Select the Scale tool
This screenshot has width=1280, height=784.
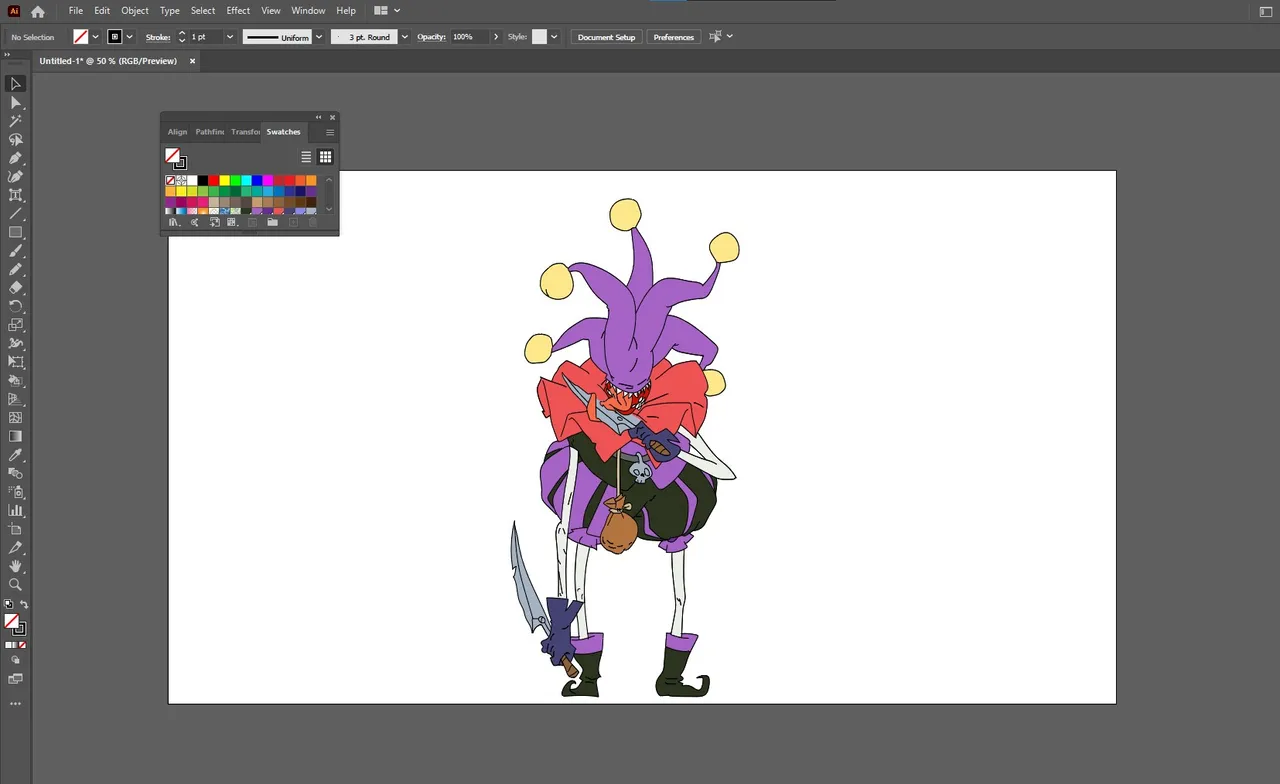click(x=15, y=325)
